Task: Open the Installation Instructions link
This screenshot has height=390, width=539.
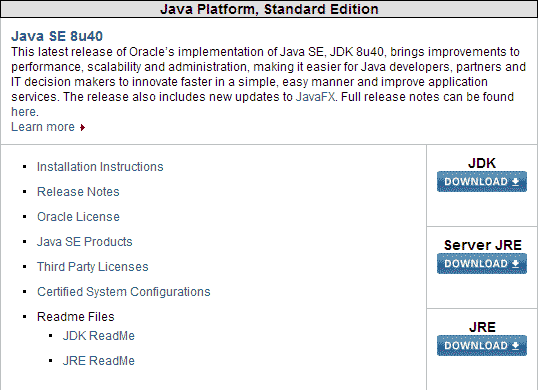Action: (100, 167)
